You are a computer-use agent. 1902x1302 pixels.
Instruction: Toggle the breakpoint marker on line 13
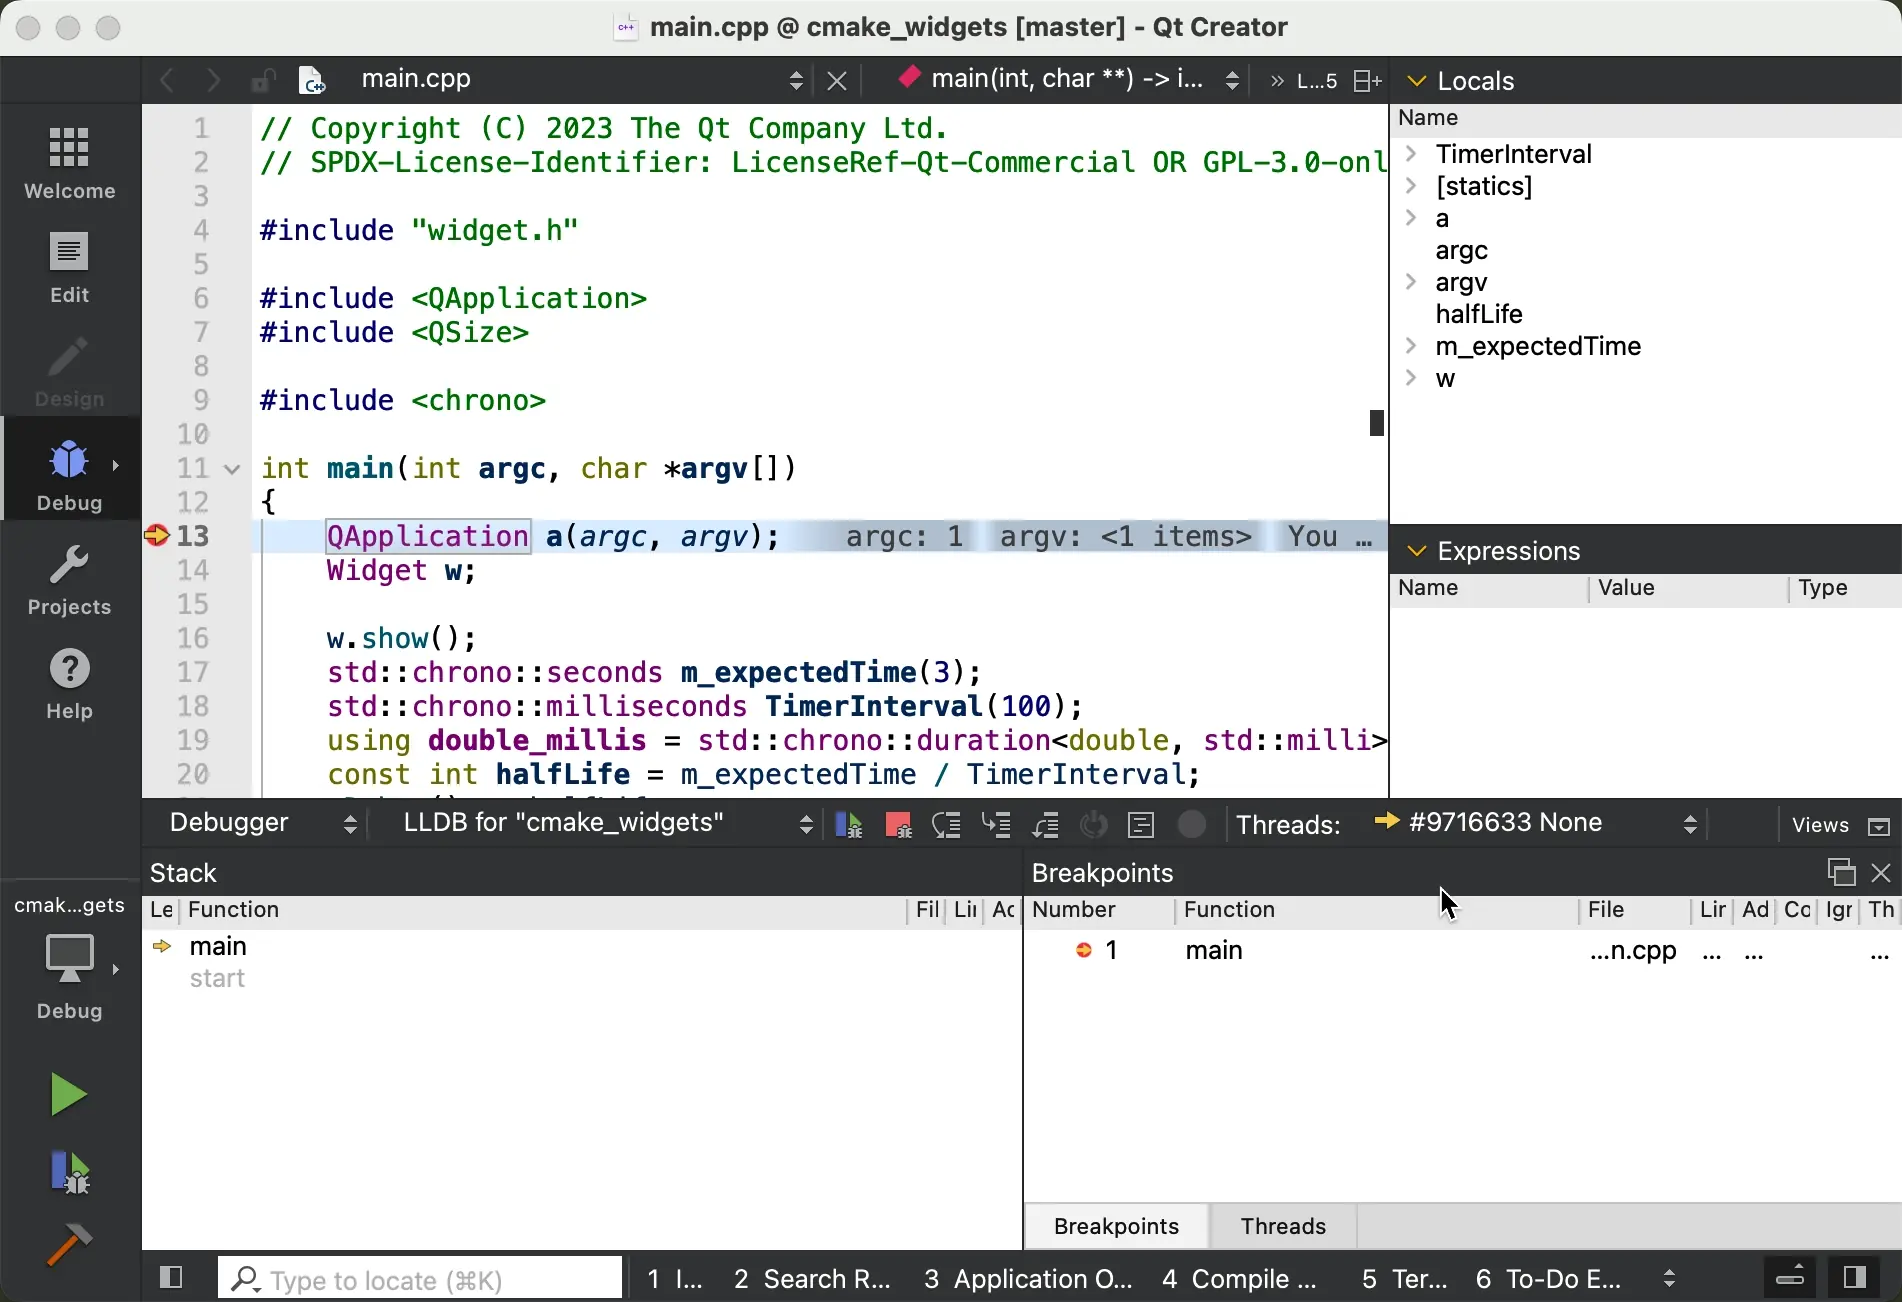coord(154,536)
